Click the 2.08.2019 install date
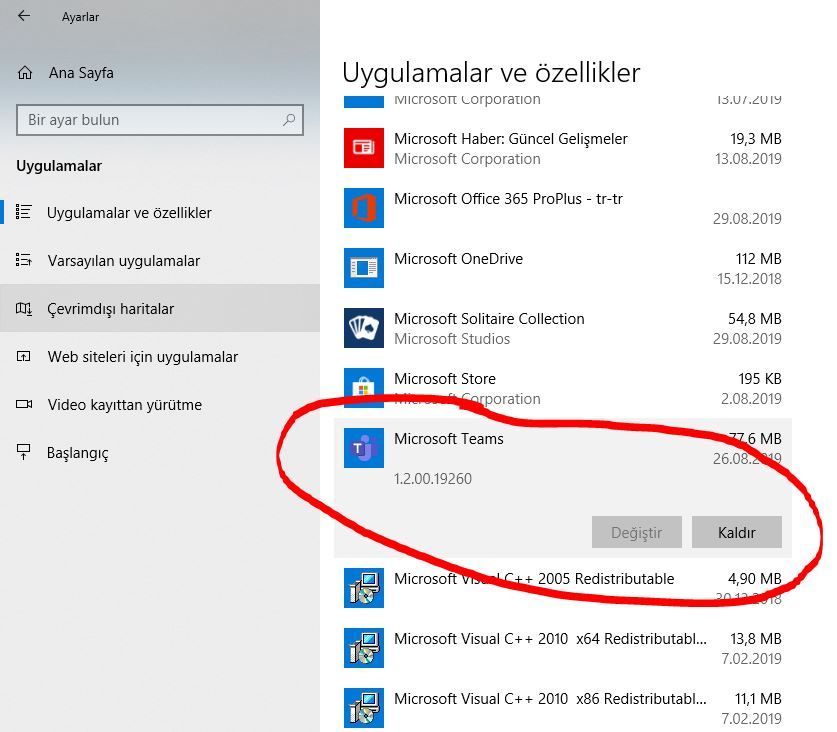 click(751, 399)
